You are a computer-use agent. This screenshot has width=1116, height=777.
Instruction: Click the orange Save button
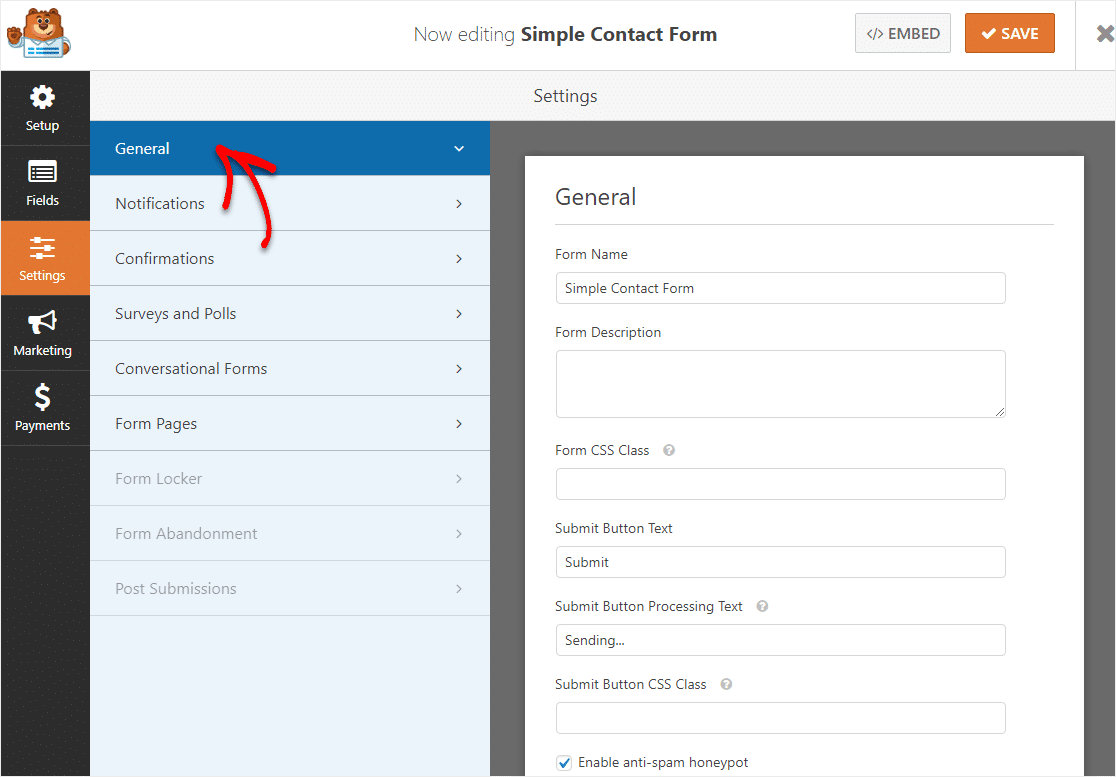[x=1009, y=33]
